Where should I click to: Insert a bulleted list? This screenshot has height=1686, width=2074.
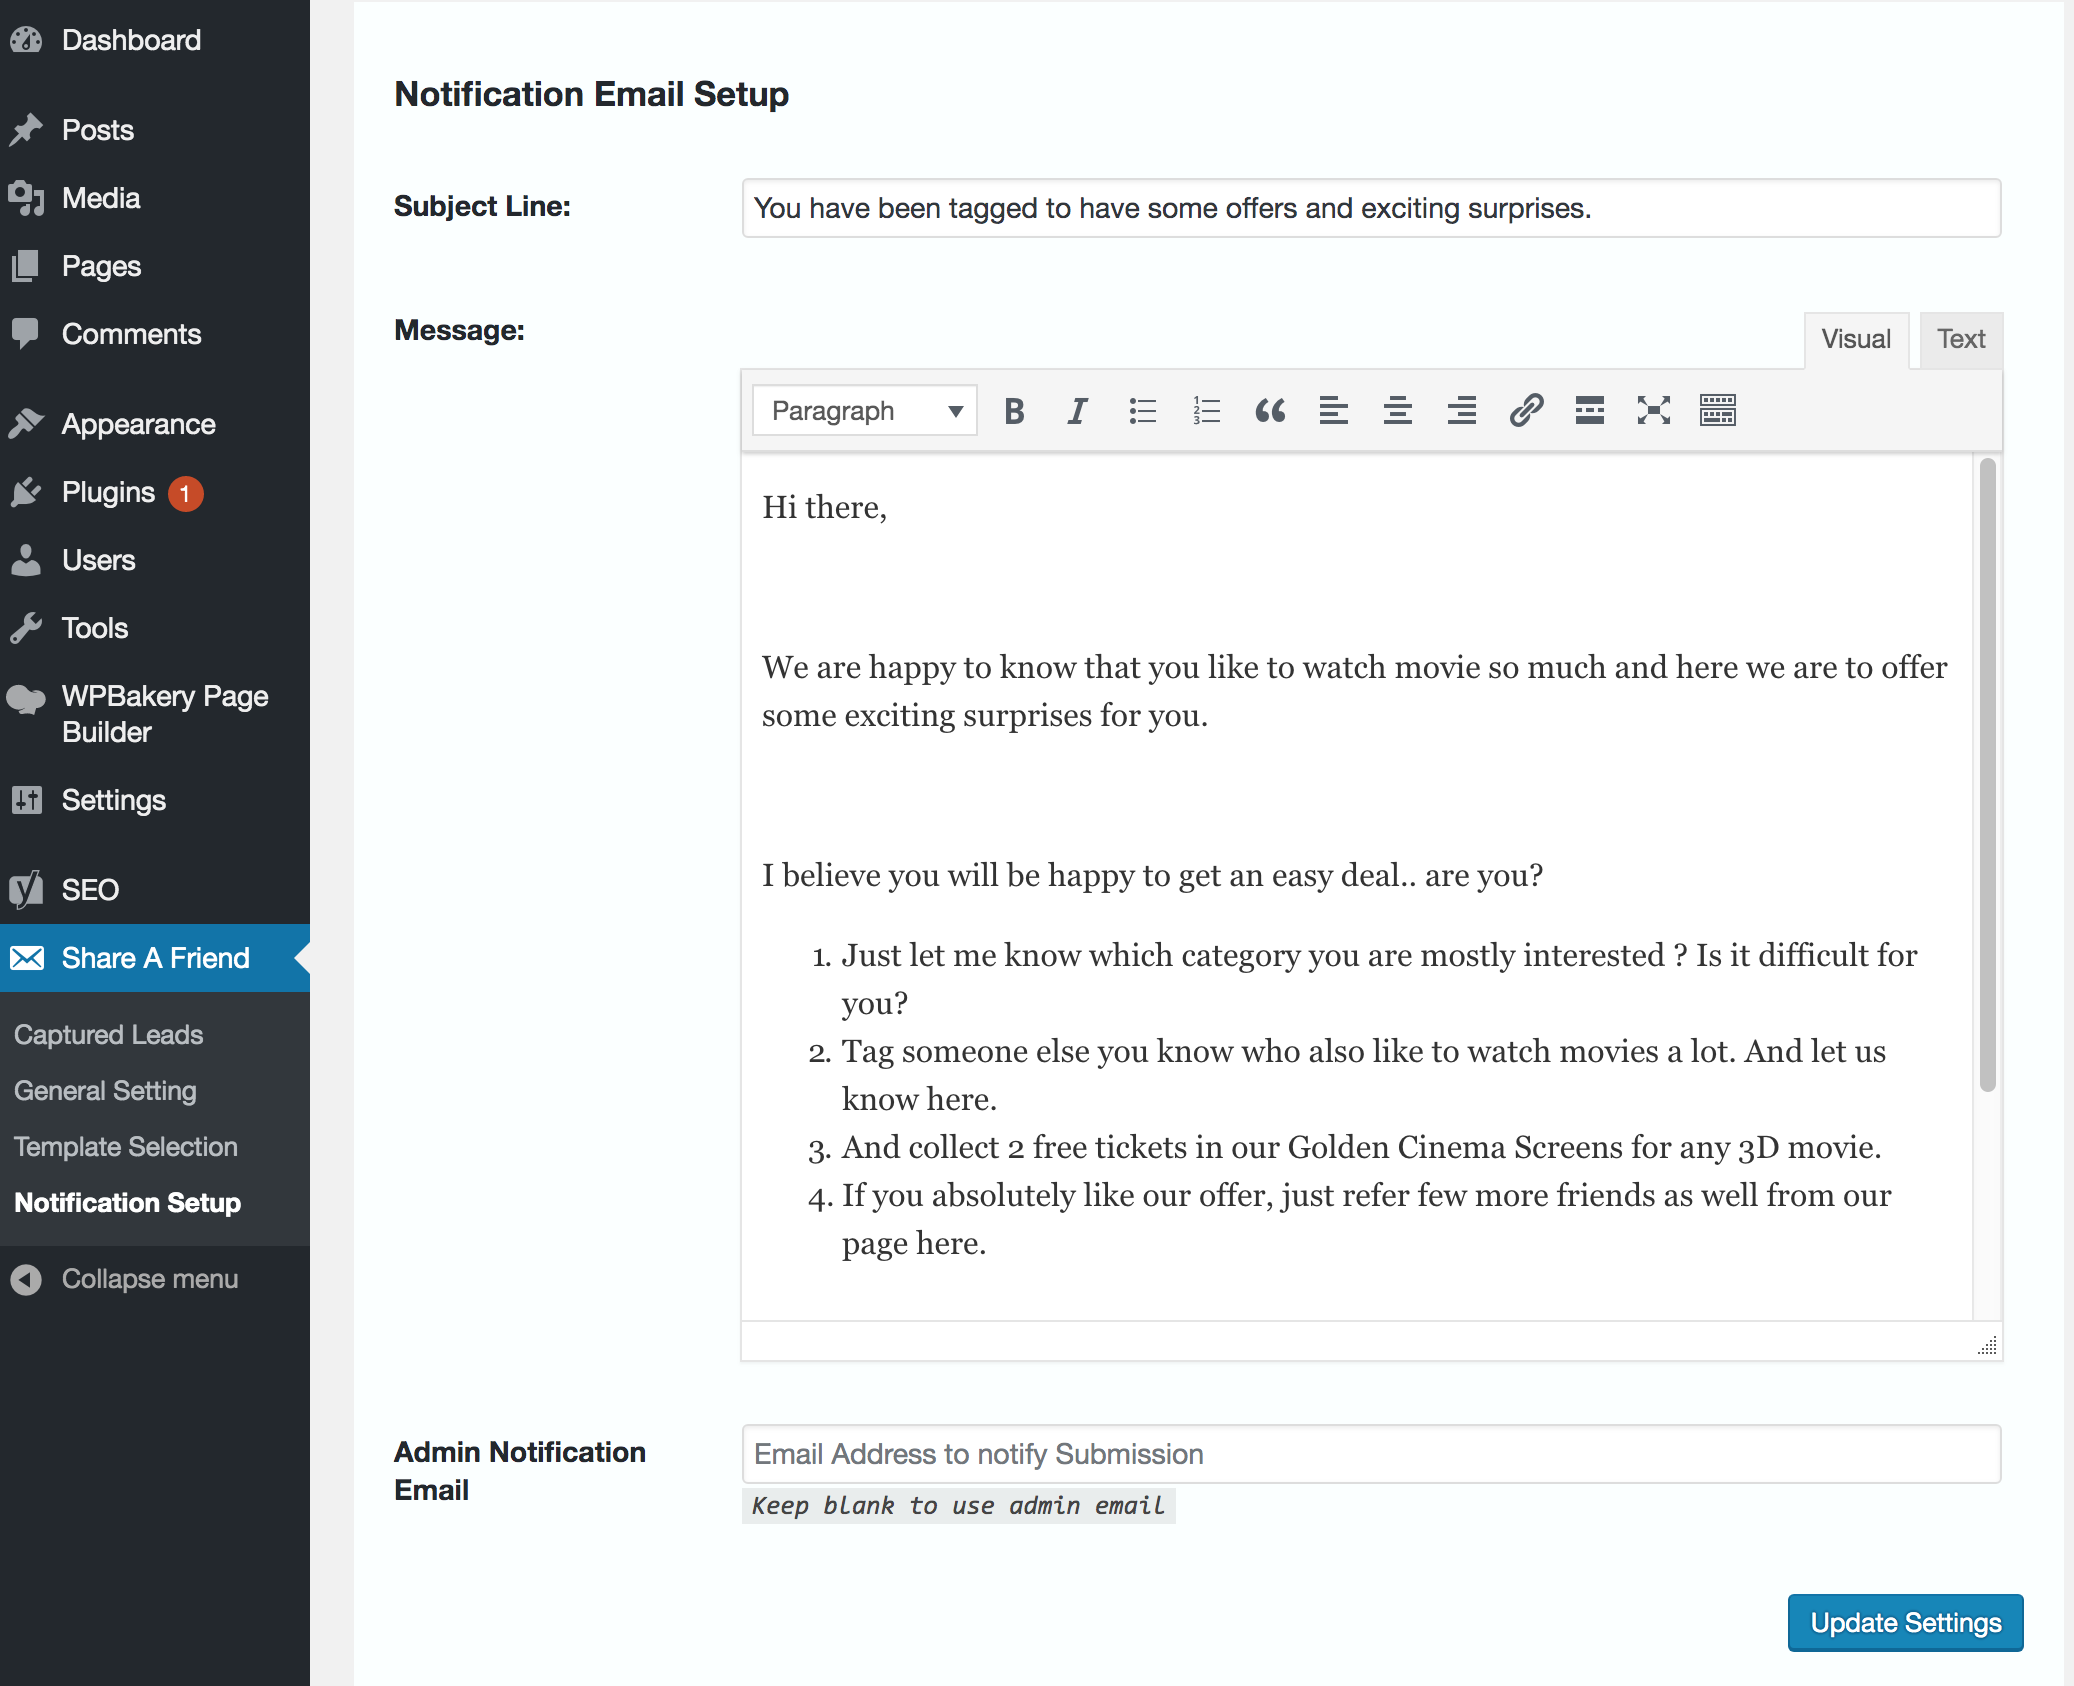pyautogui.click(x=1142, y=411)
